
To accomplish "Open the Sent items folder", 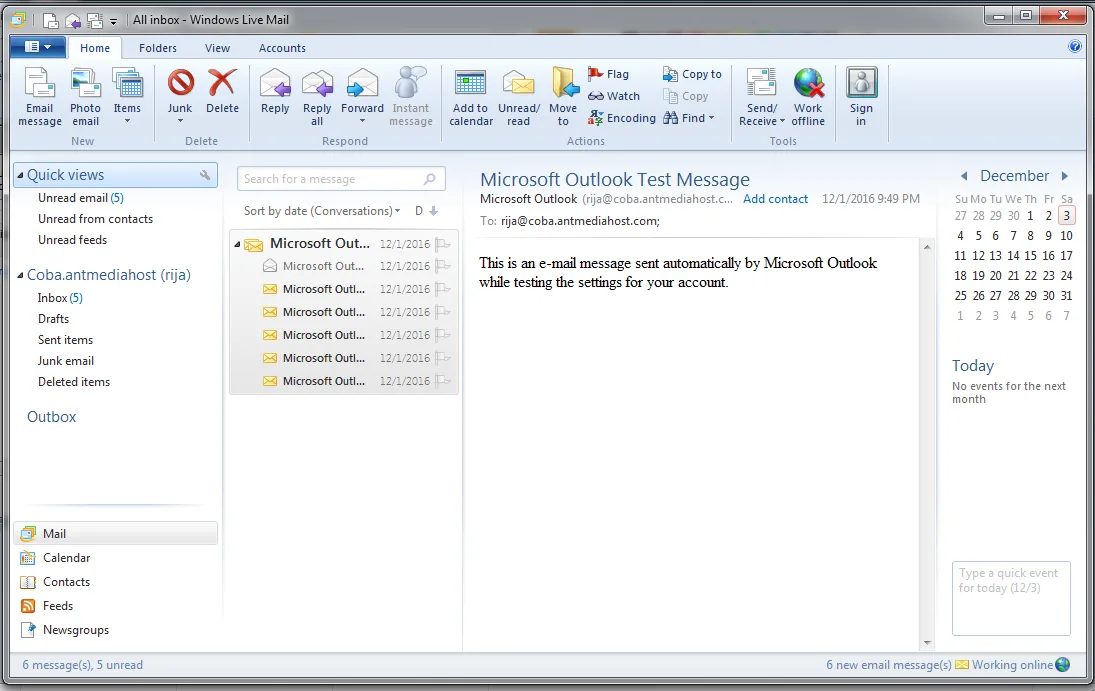I will pos(66,340).
